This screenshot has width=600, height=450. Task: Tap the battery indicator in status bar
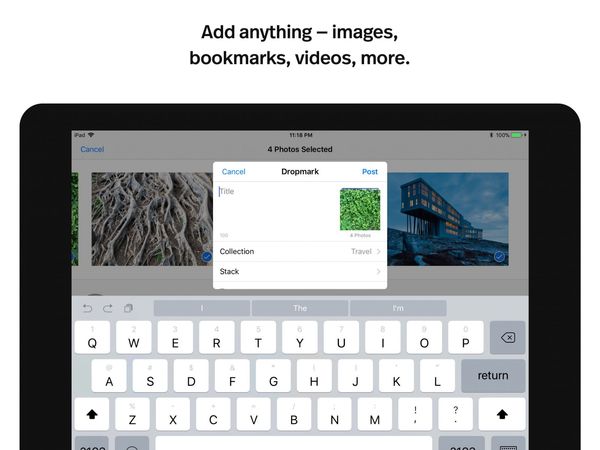(x=517, y=135)
